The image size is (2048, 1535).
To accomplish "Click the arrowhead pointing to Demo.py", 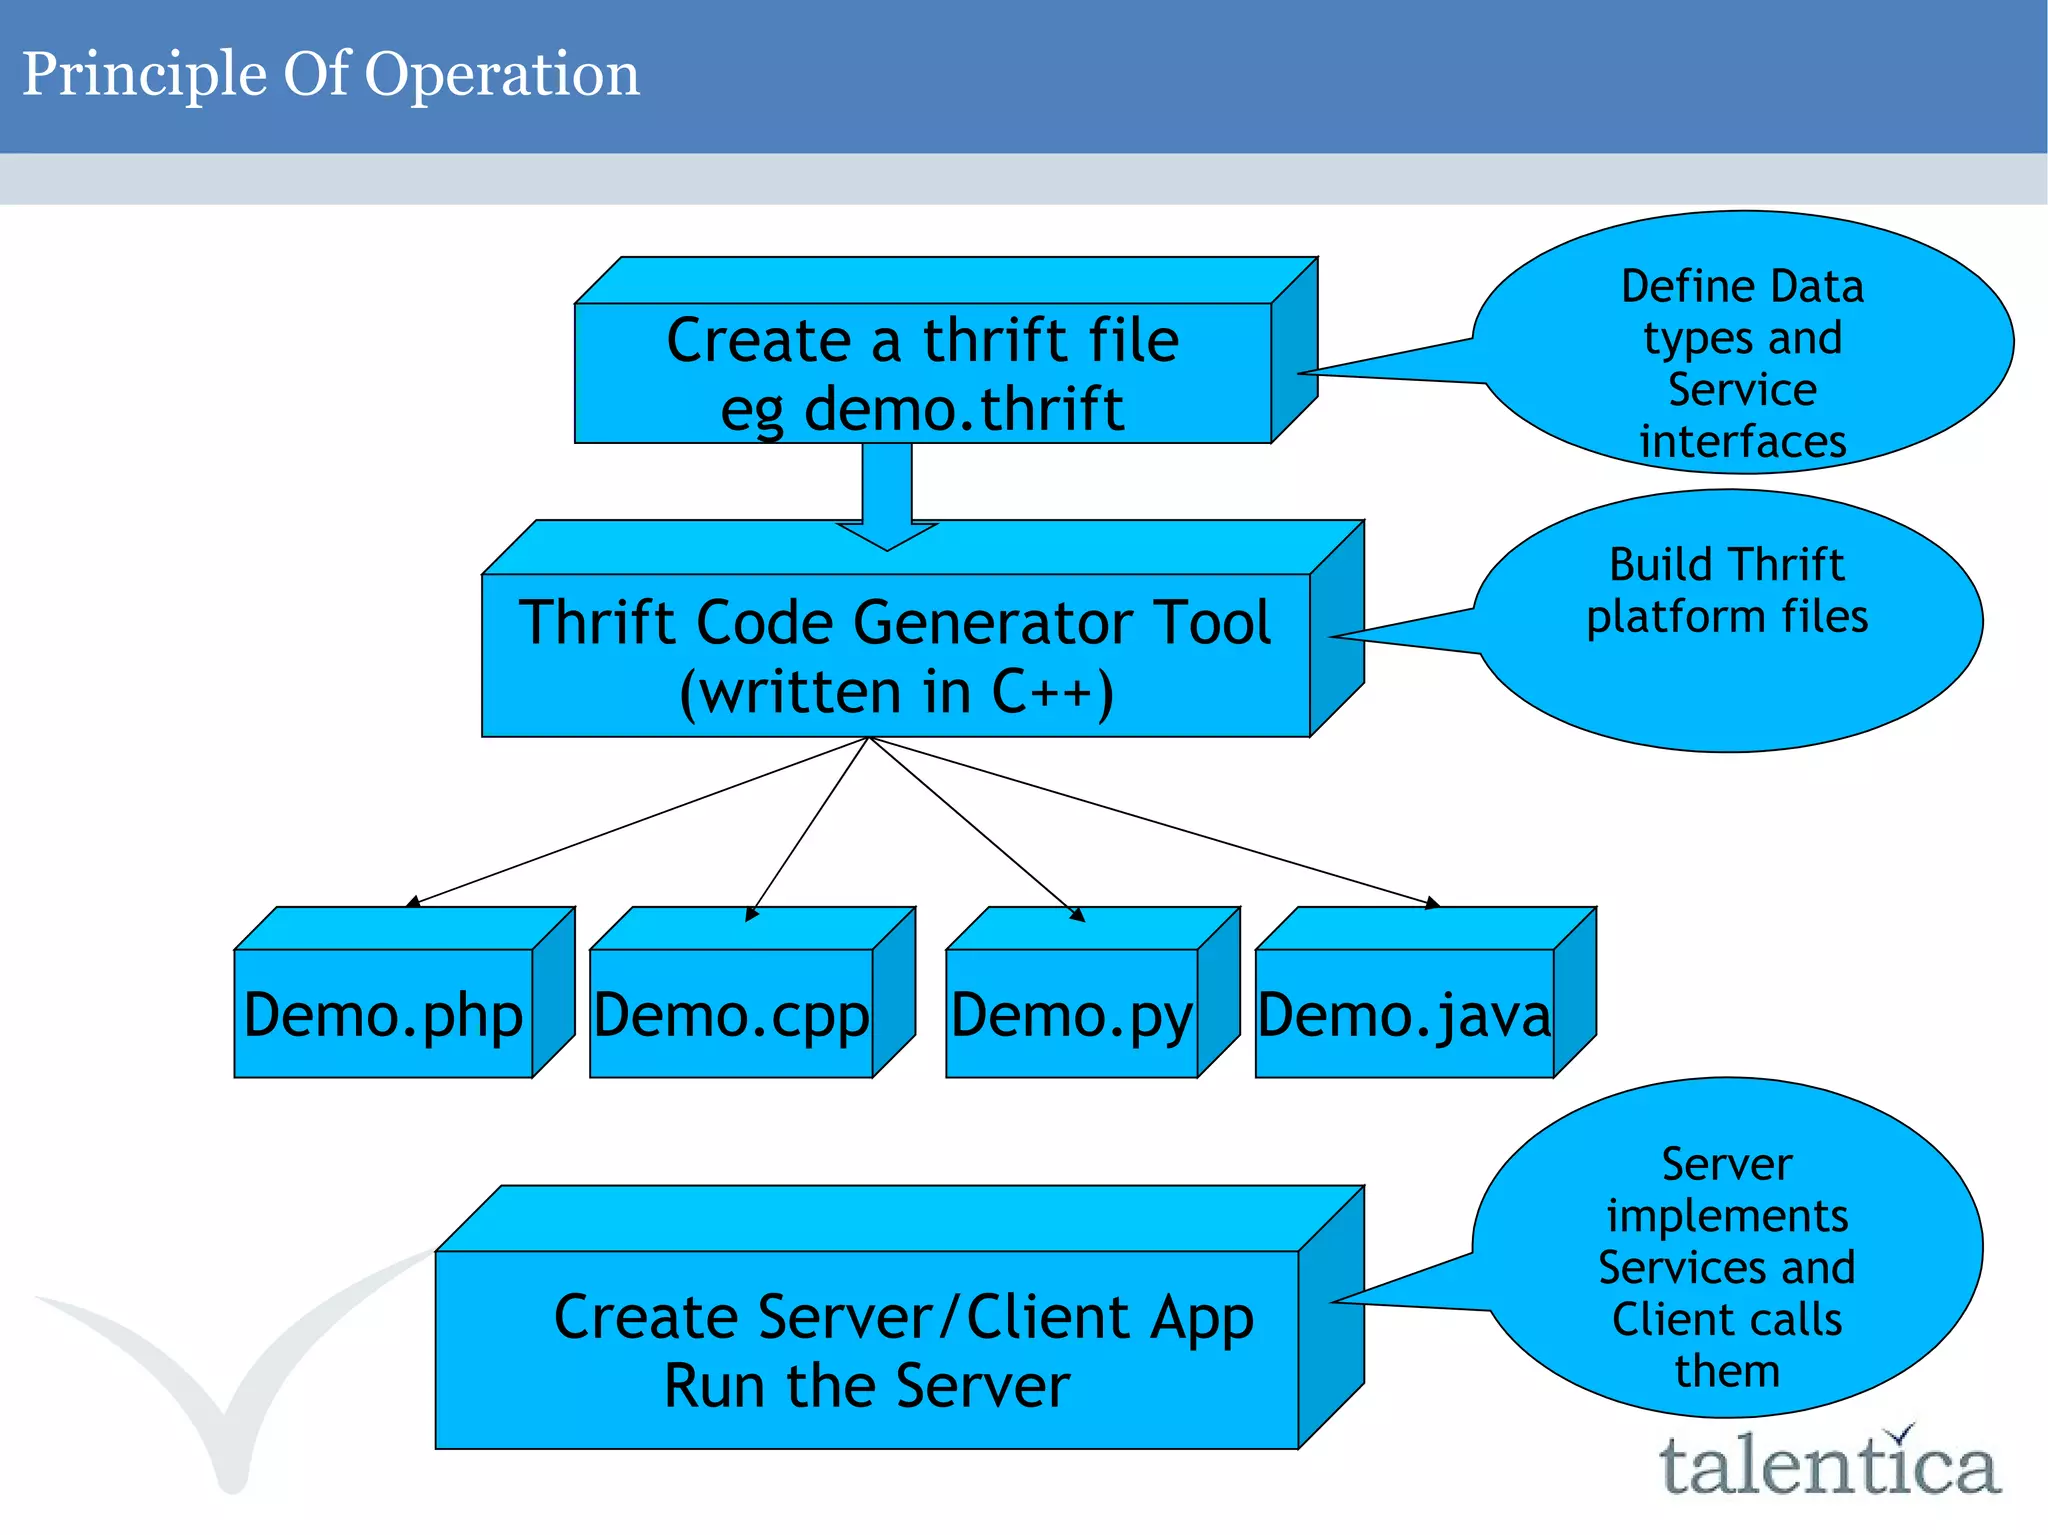I will [x=1077, y=914].
